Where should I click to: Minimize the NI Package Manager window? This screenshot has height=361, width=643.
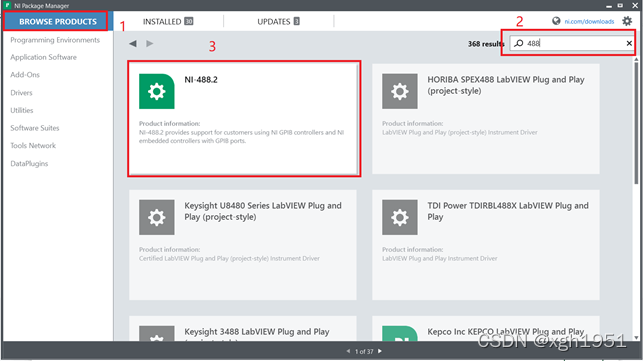coord(609,6)
